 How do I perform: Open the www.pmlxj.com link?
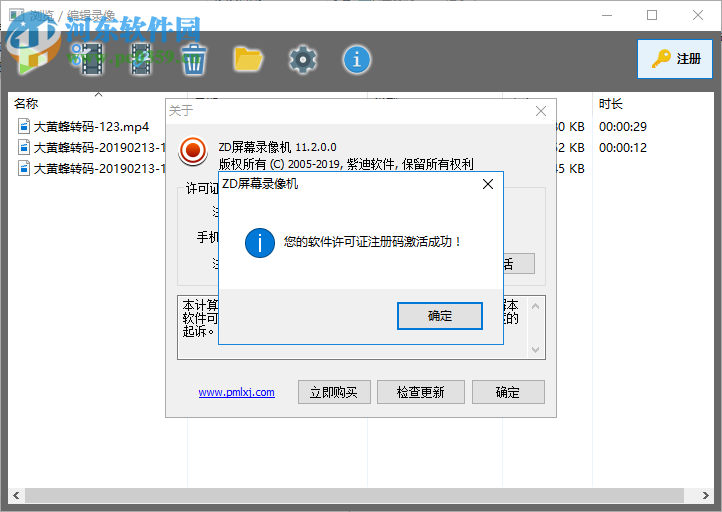237,392
